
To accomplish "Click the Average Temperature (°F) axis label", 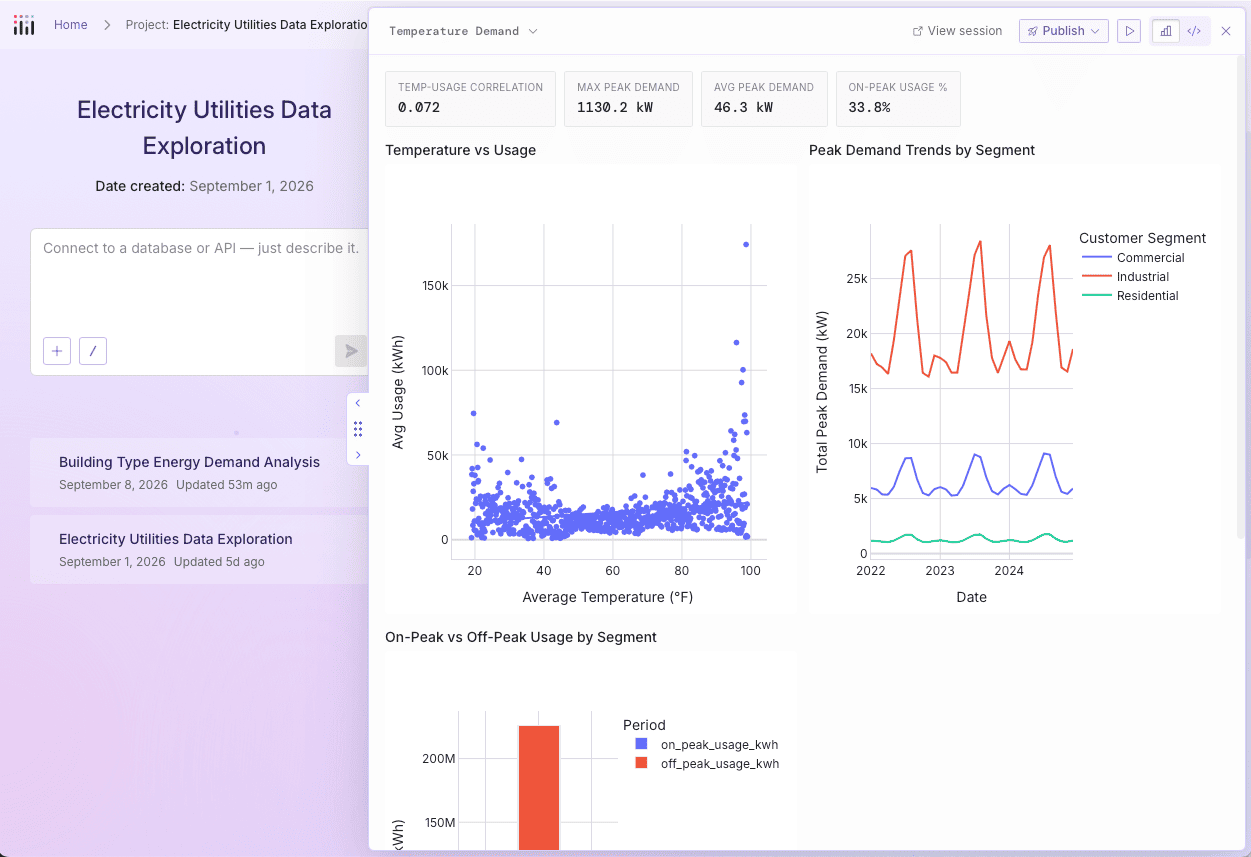I will tap(607, 597).
